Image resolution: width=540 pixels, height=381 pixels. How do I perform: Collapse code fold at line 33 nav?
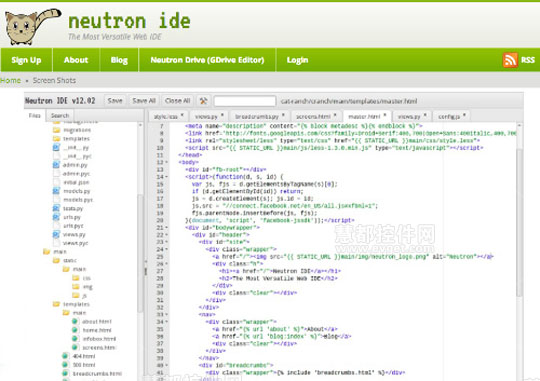coord(167,314)
